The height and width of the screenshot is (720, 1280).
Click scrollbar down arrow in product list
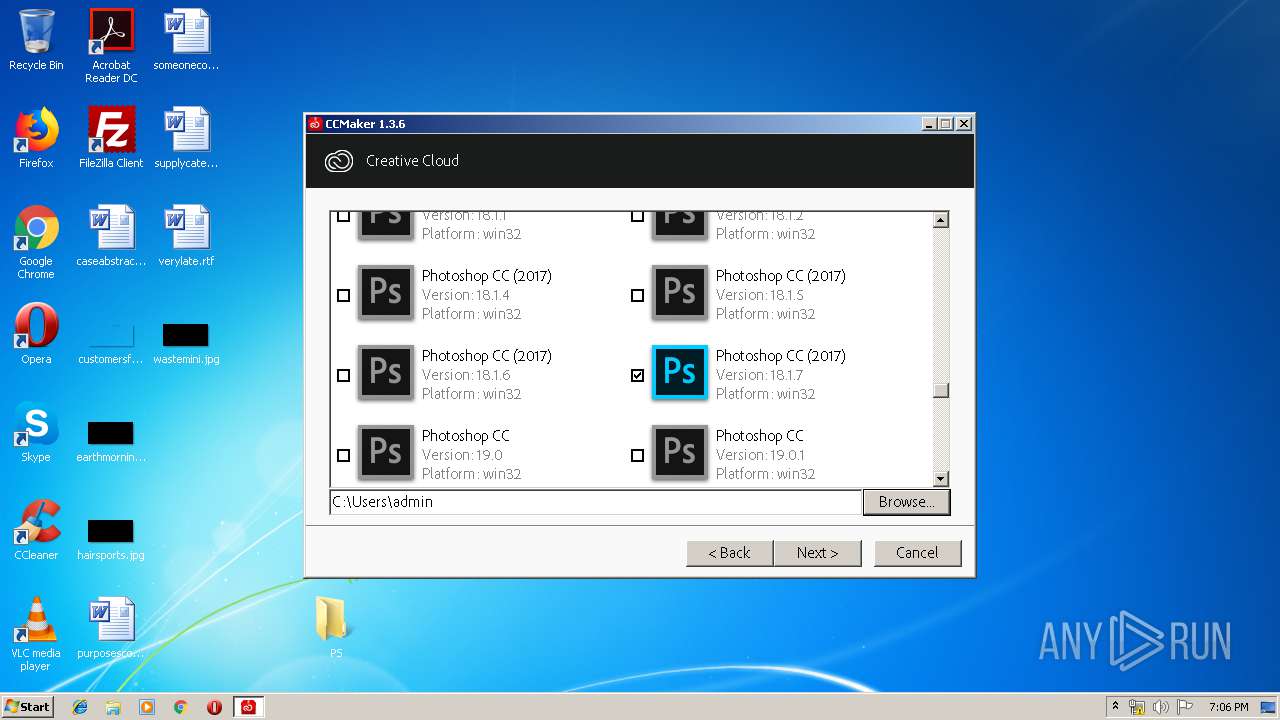point(940,478)
